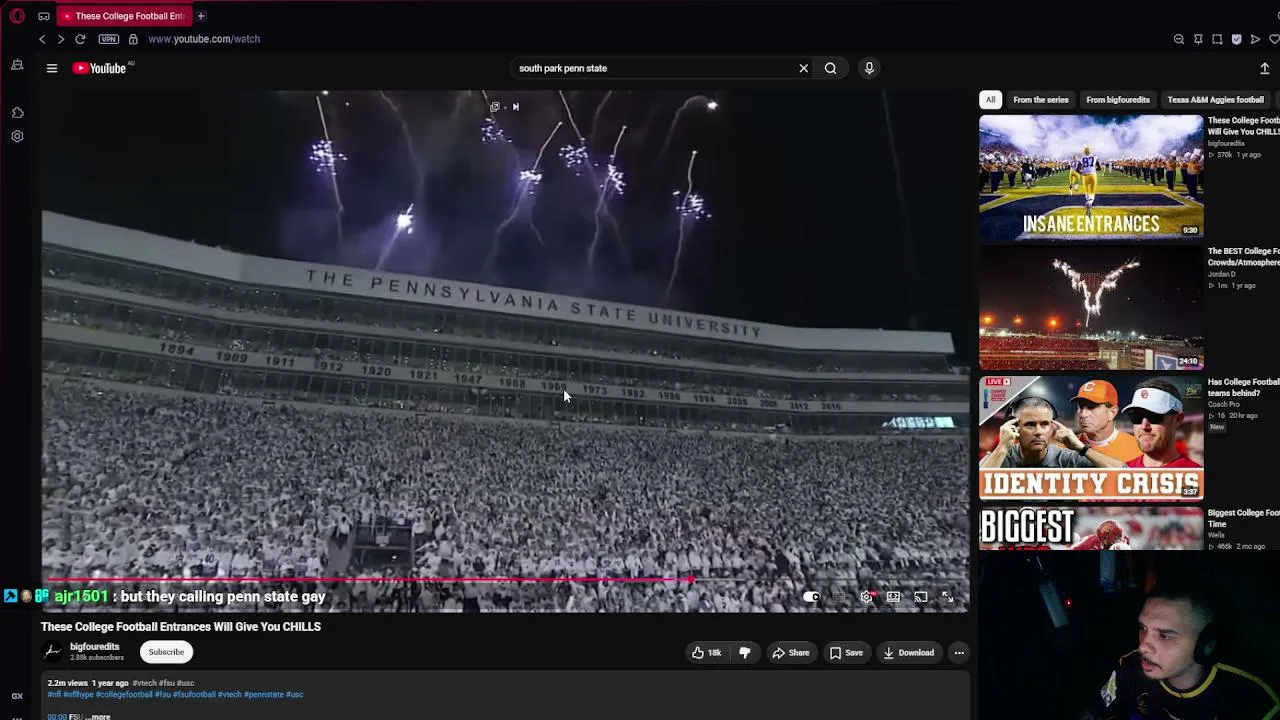
Task: Click the site security padlock icon
Action: tap(133, 39)
